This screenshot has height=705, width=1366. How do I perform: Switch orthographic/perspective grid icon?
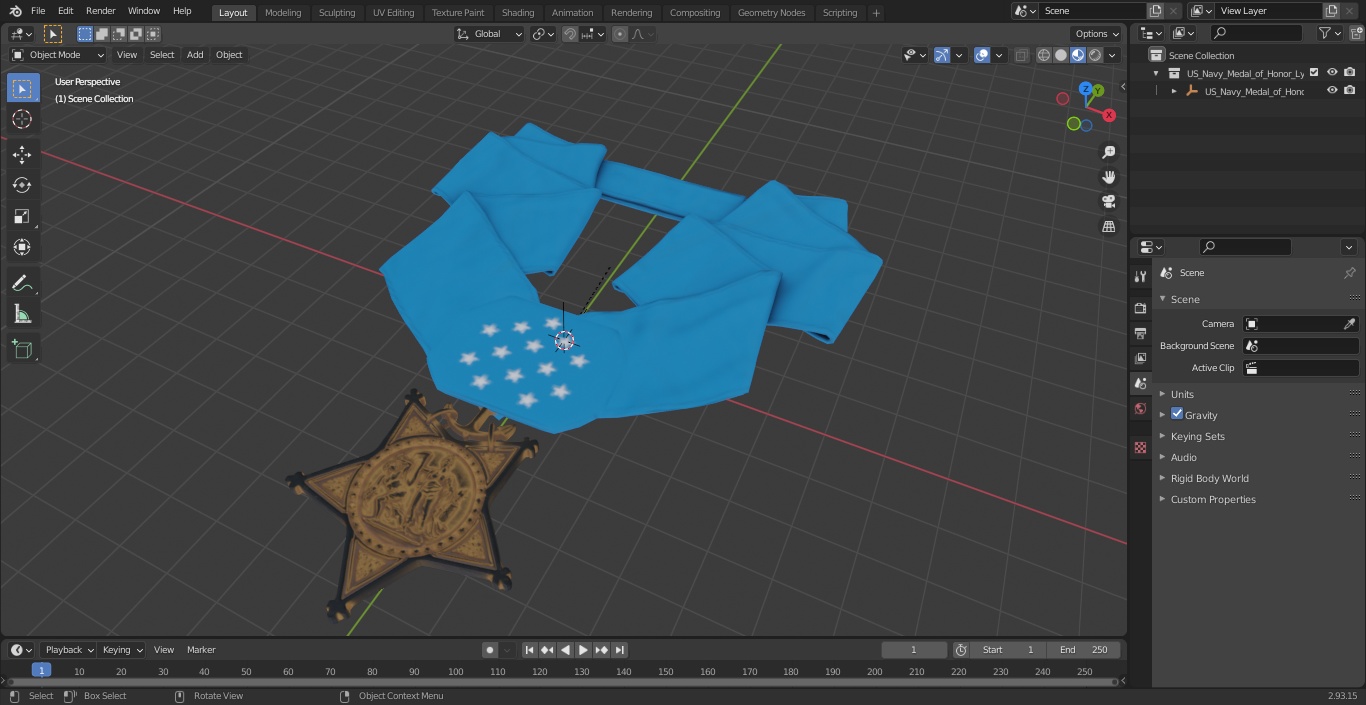click(1108, 227)
